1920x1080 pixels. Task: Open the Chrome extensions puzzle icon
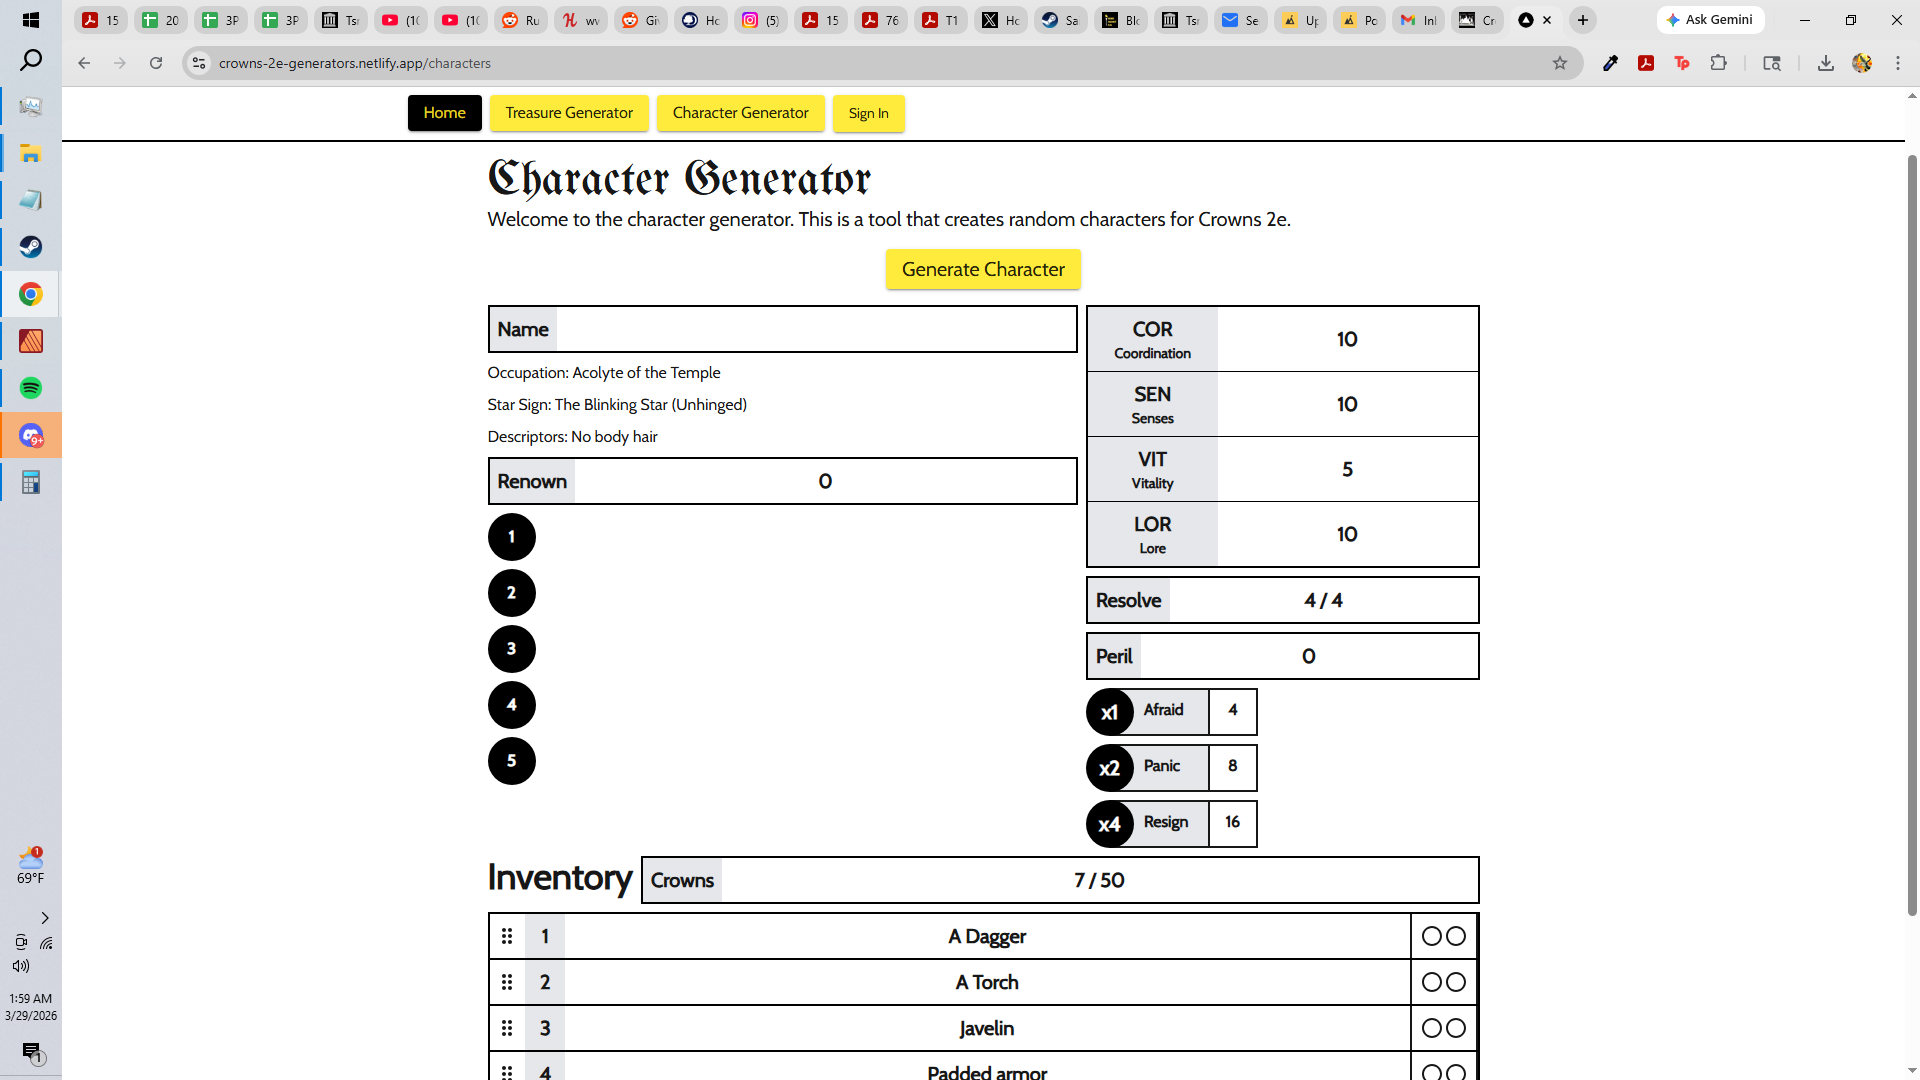tap(1718, 63)
